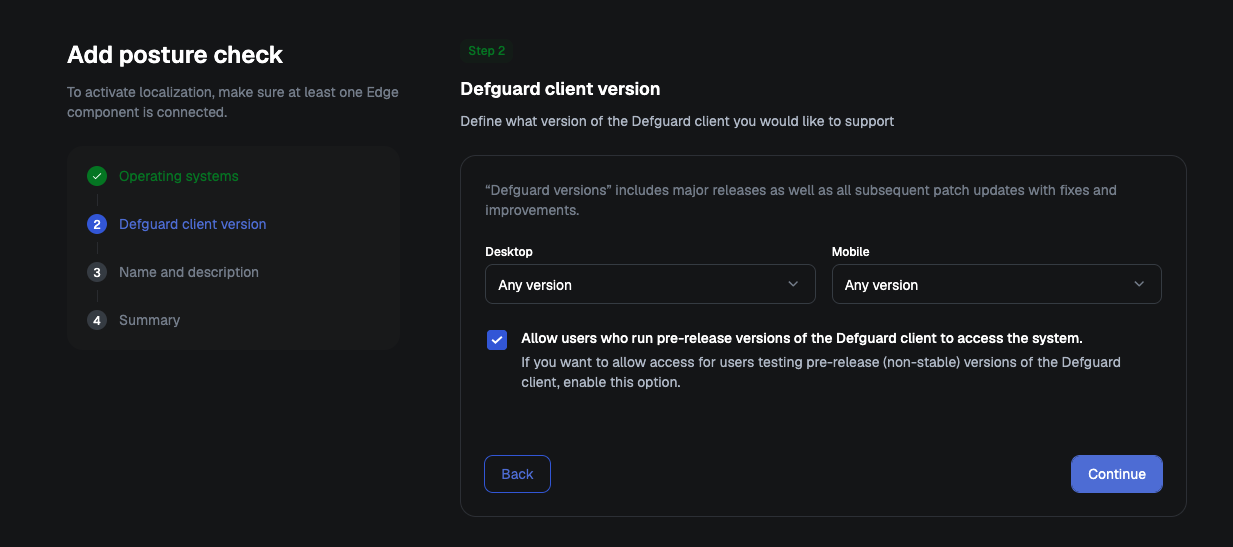The image size is (1233, 547).
Task: Click the chevron arrow in Mobile dropdown
Action: pos(1139,284)
